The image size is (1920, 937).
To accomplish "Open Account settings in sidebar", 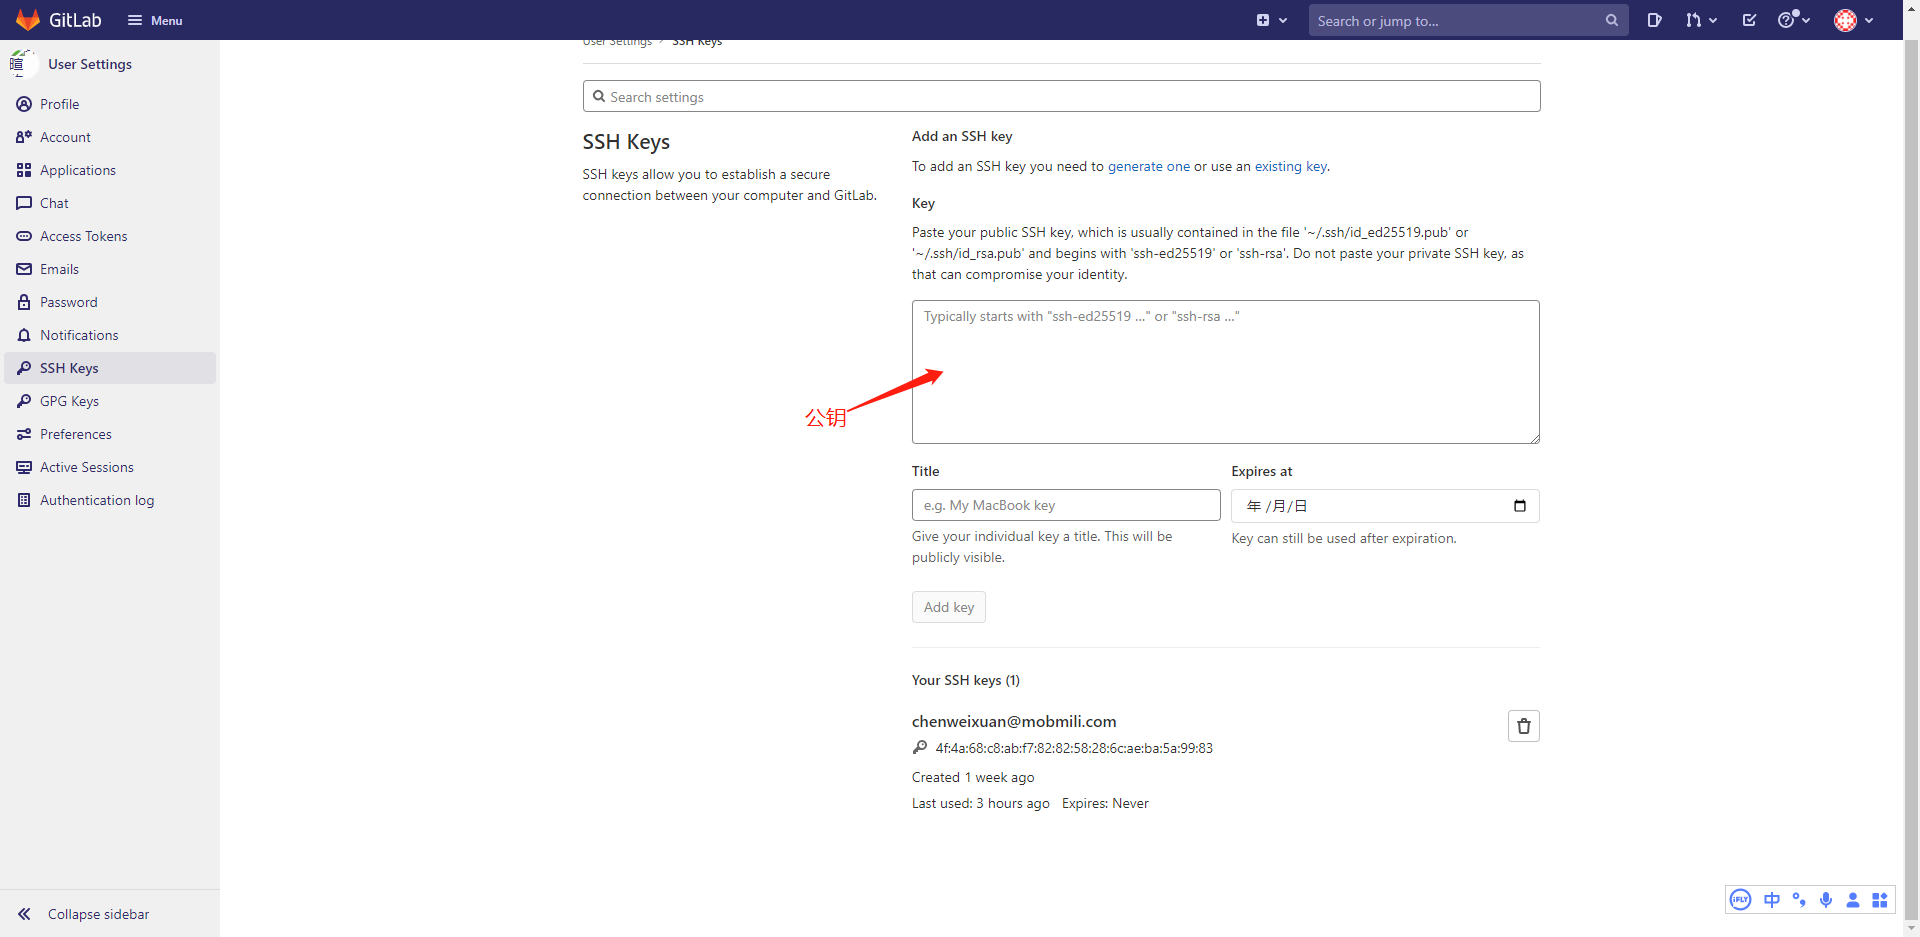I will [x=110, y=137].
